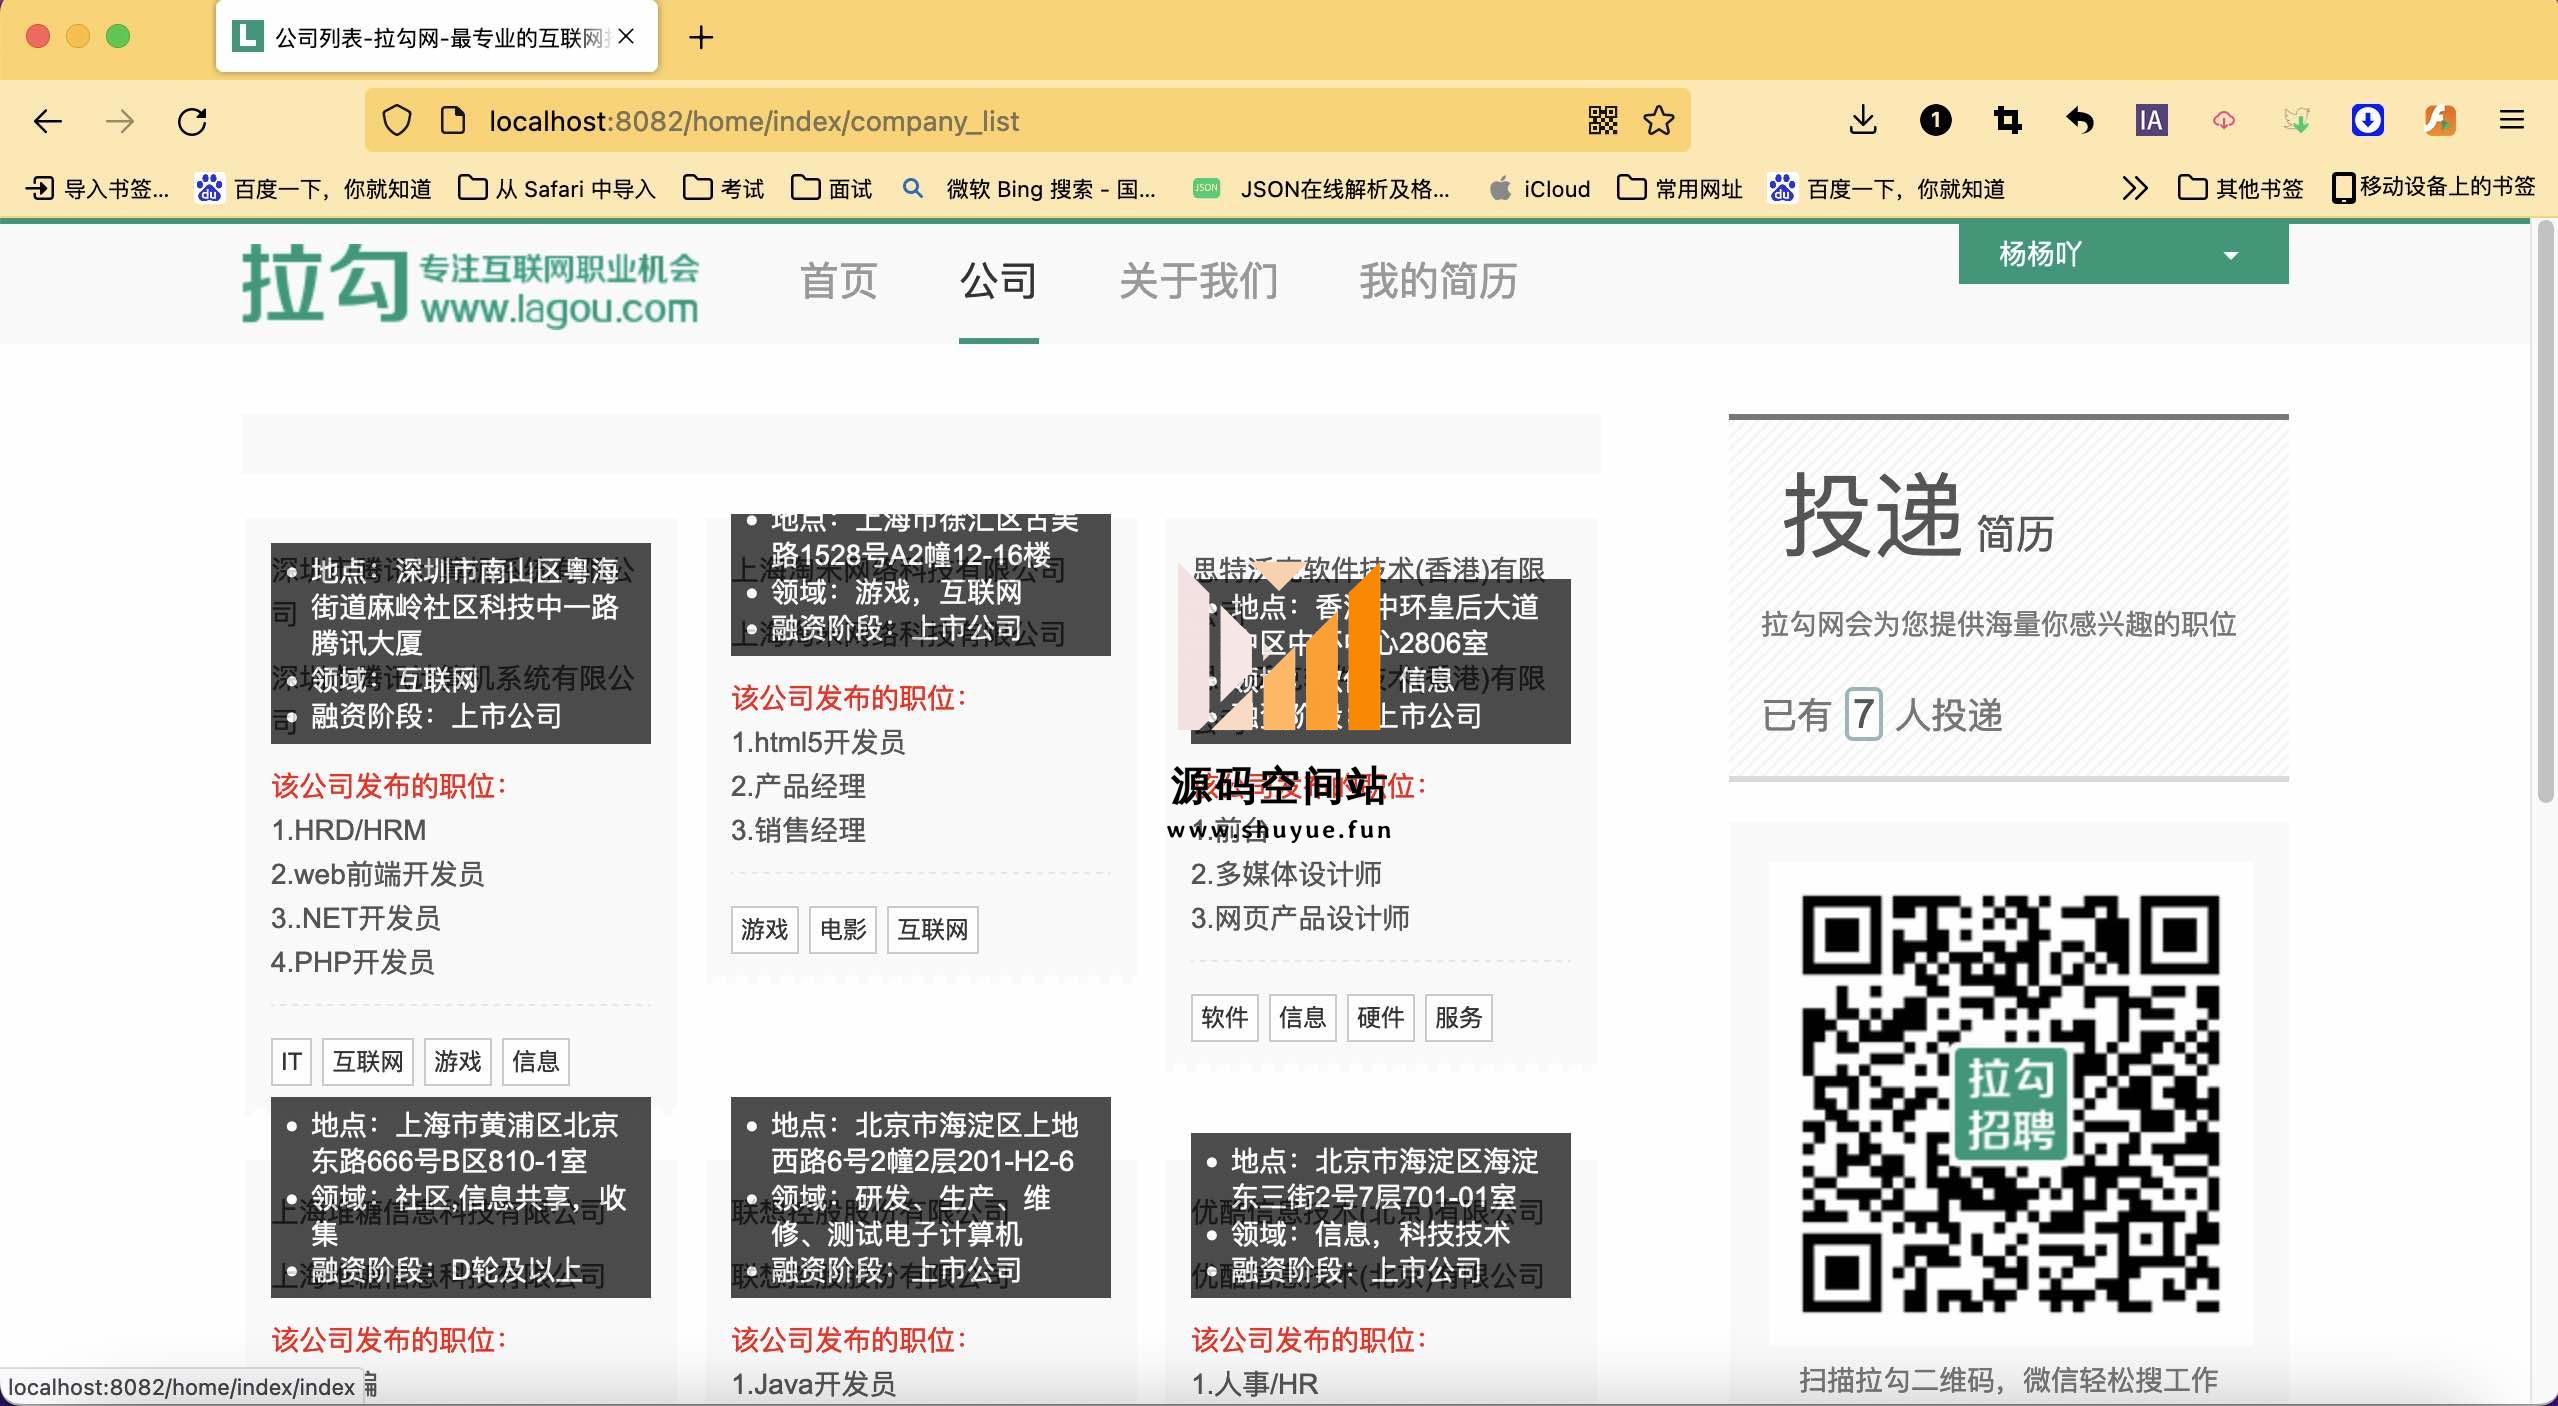Open the 3.销售经理 job link
Screen dimensions: 2558x1406
coord(798,830)
